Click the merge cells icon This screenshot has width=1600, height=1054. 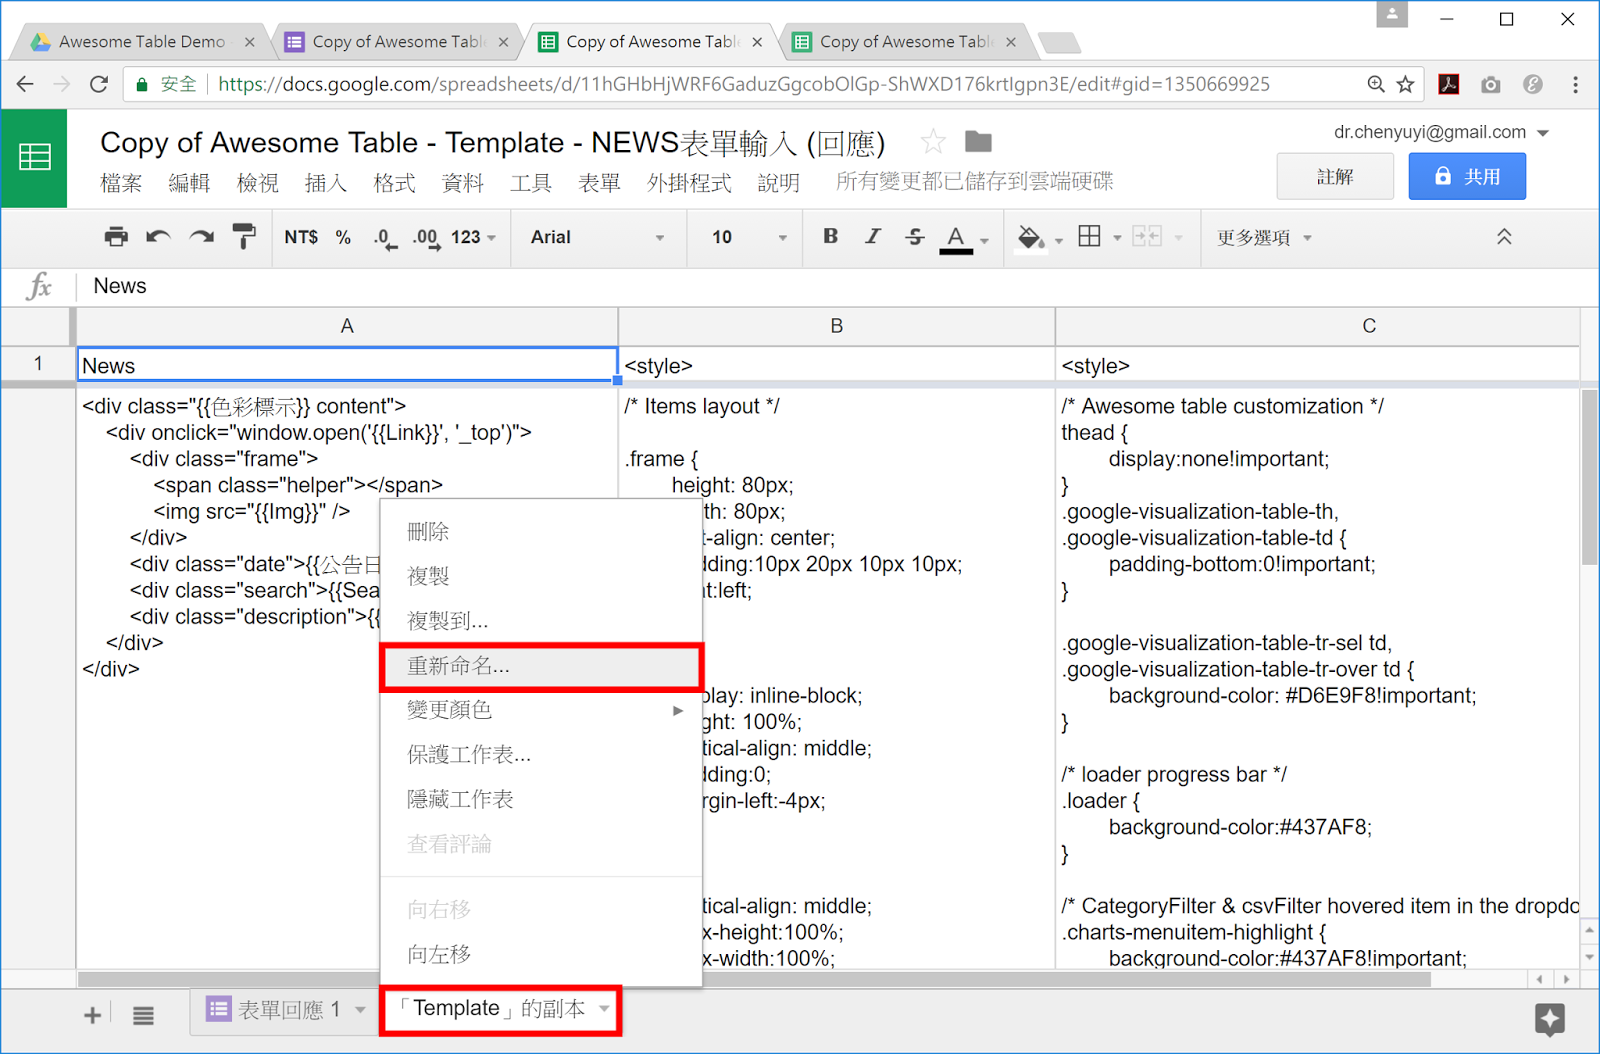tap(1147, 237)
